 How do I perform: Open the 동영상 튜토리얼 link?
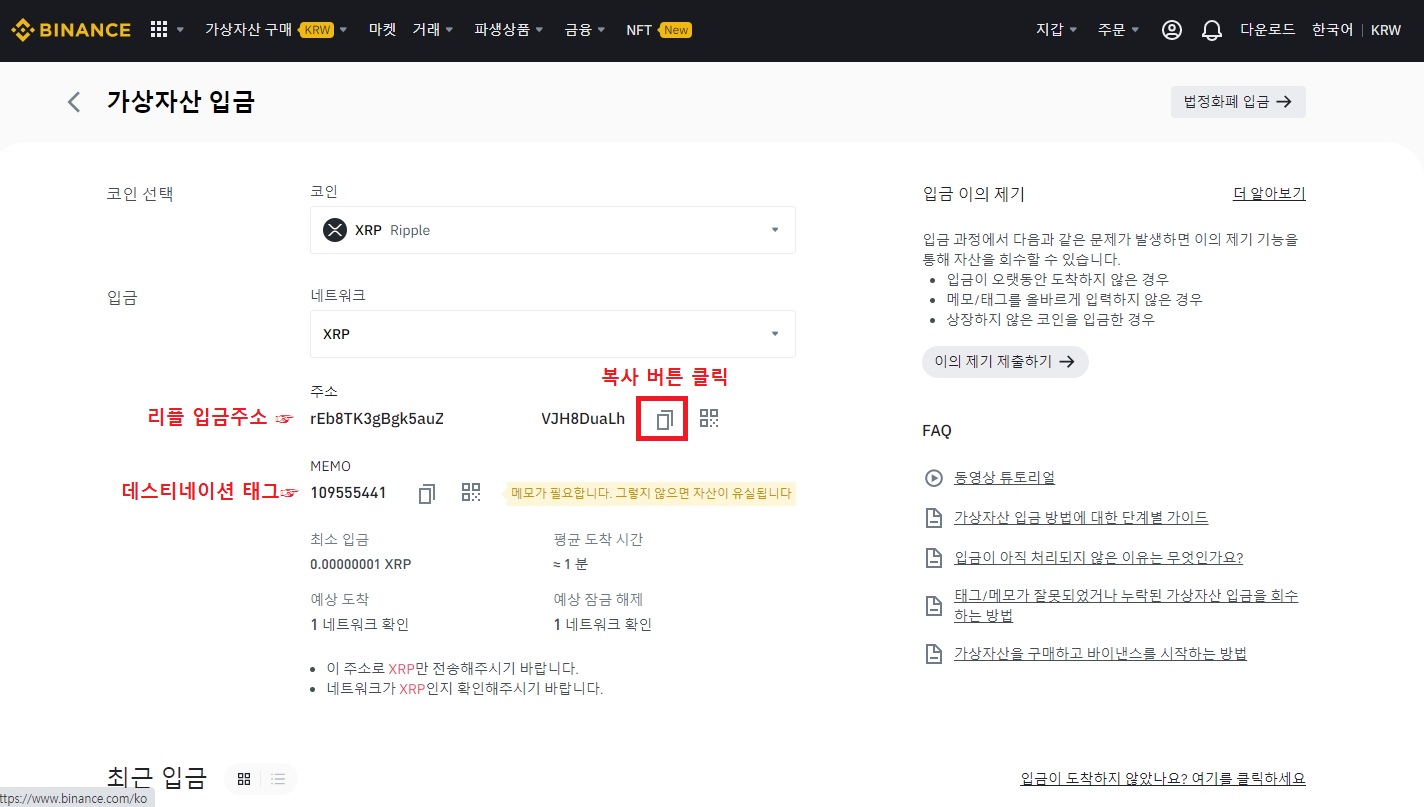1005,478
